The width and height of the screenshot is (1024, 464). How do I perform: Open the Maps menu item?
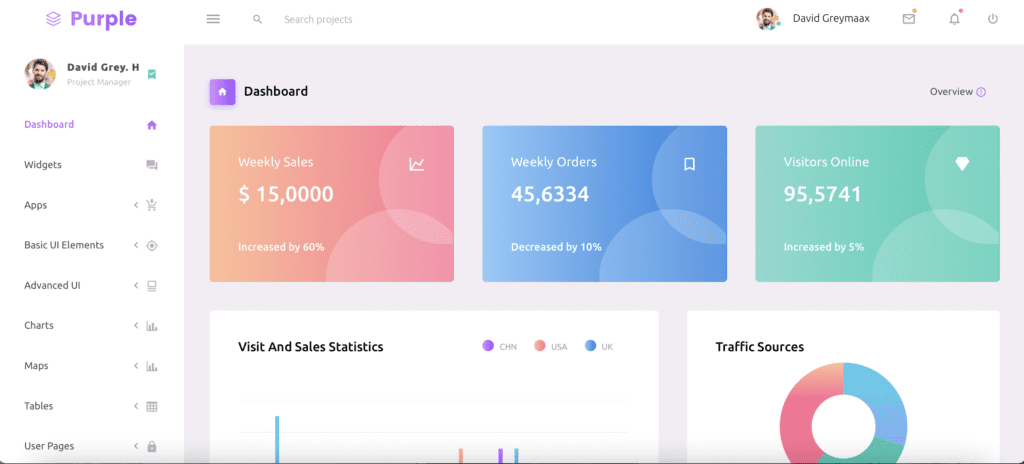[x=37, y=366]
